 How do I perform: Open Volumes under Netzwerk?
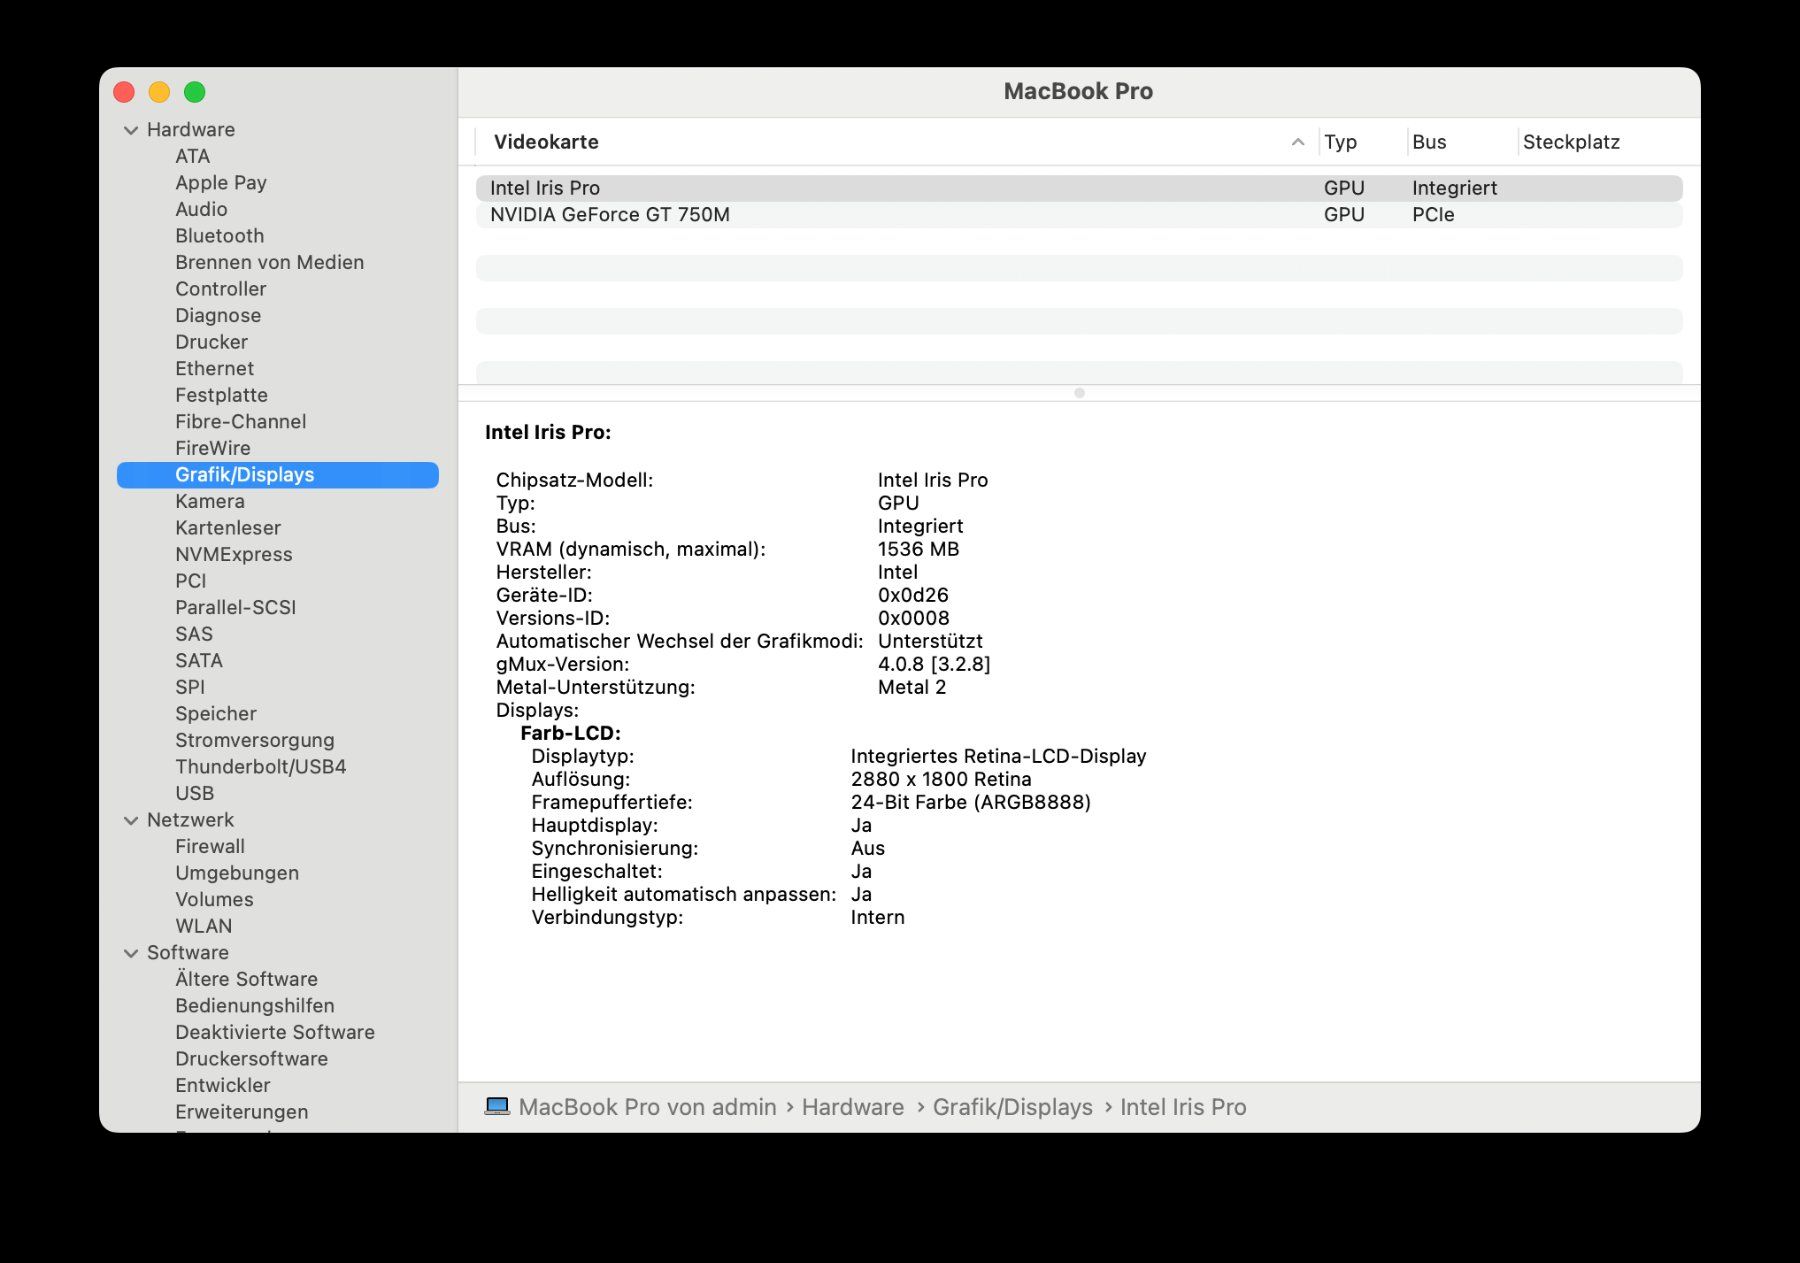214,899
